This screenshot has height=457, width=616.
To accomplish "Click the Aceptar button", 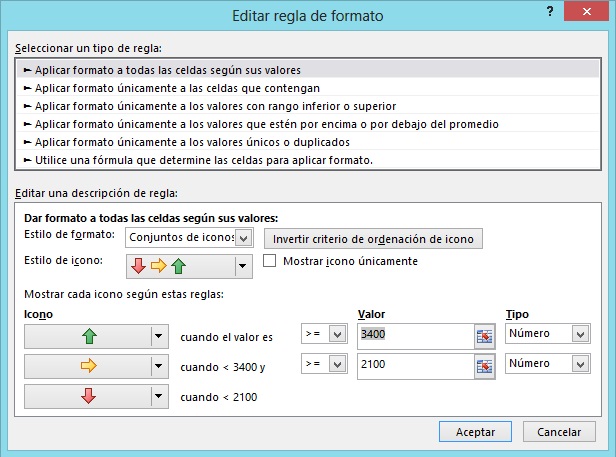I will point(475,432).
